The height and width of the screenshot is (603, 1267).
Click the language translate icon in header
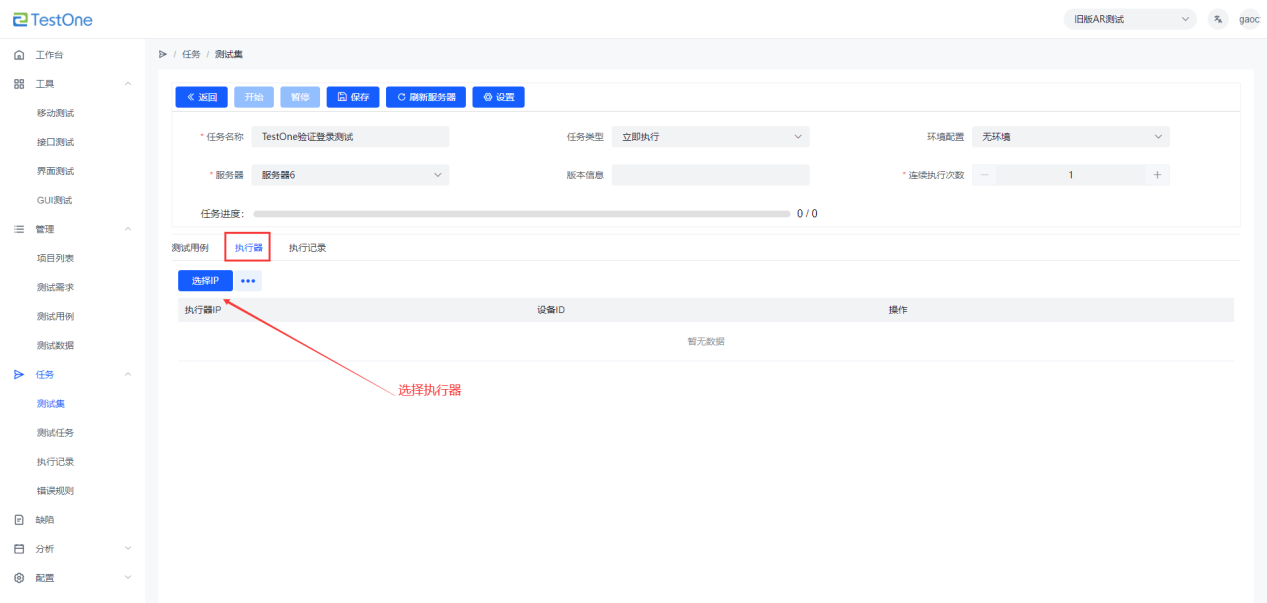pos(1218,19)
